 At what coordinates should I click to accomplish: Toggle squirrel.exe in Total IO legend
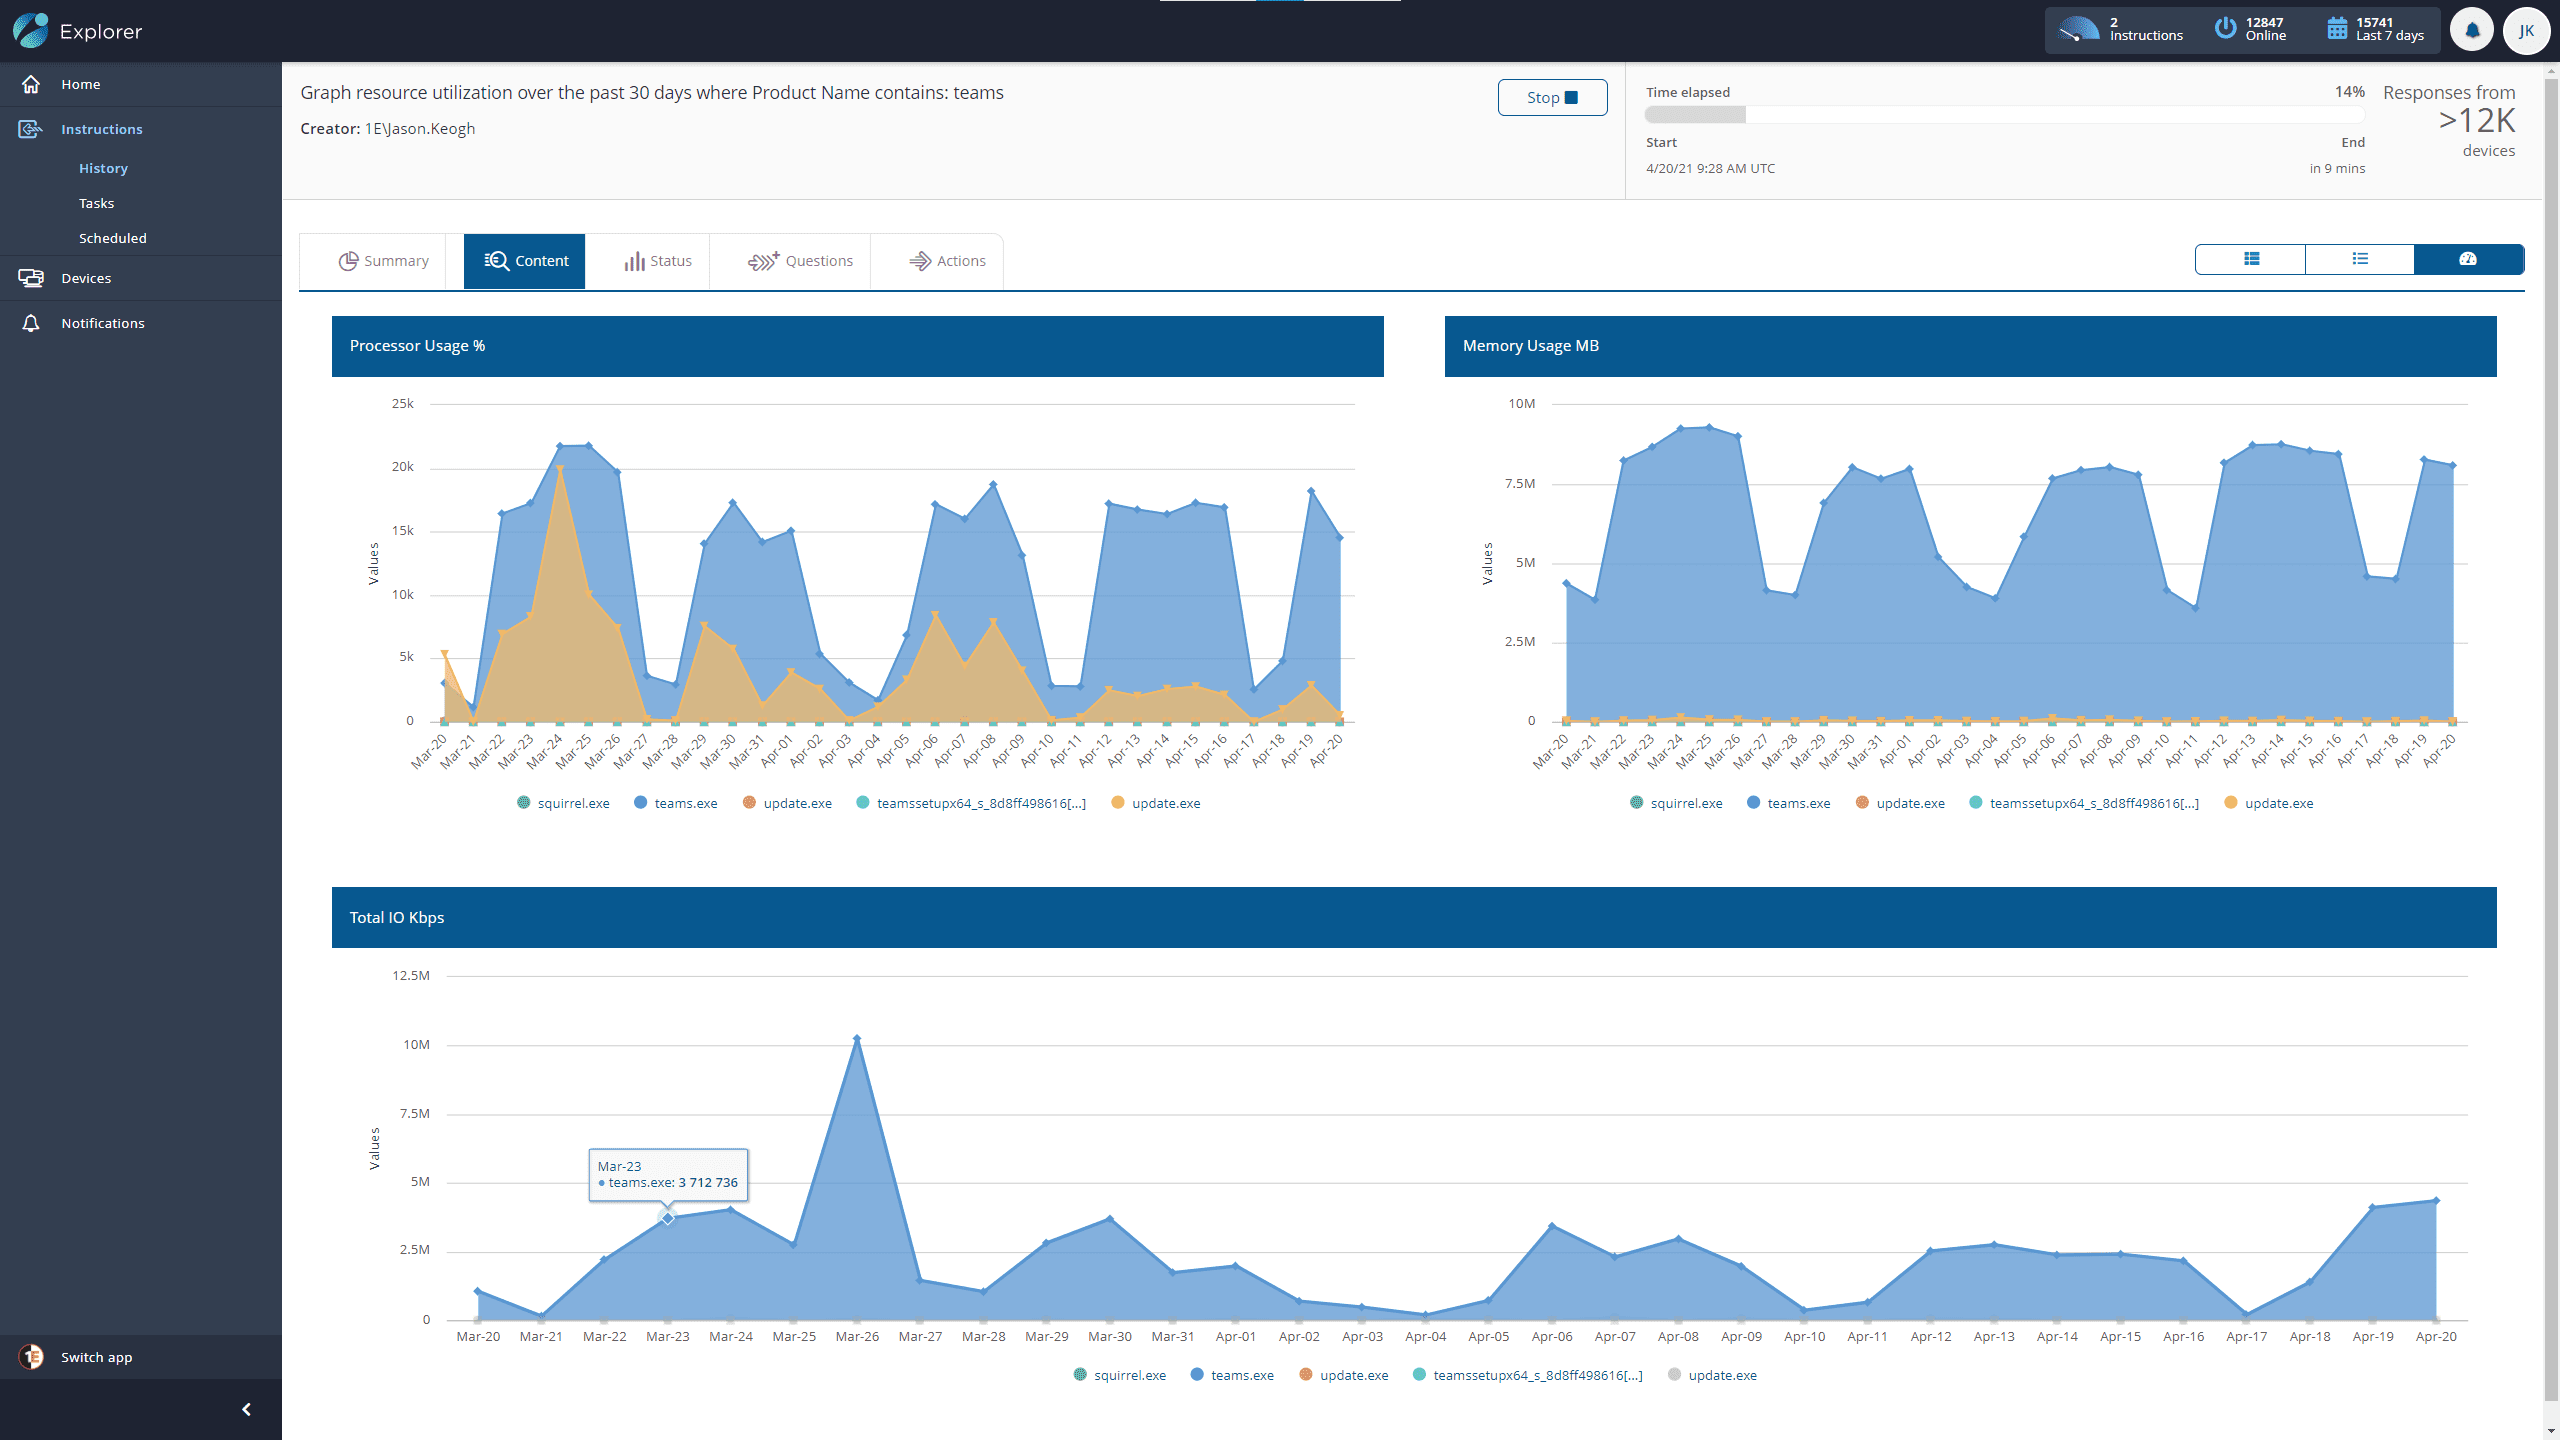(x=1119, y=1375)
